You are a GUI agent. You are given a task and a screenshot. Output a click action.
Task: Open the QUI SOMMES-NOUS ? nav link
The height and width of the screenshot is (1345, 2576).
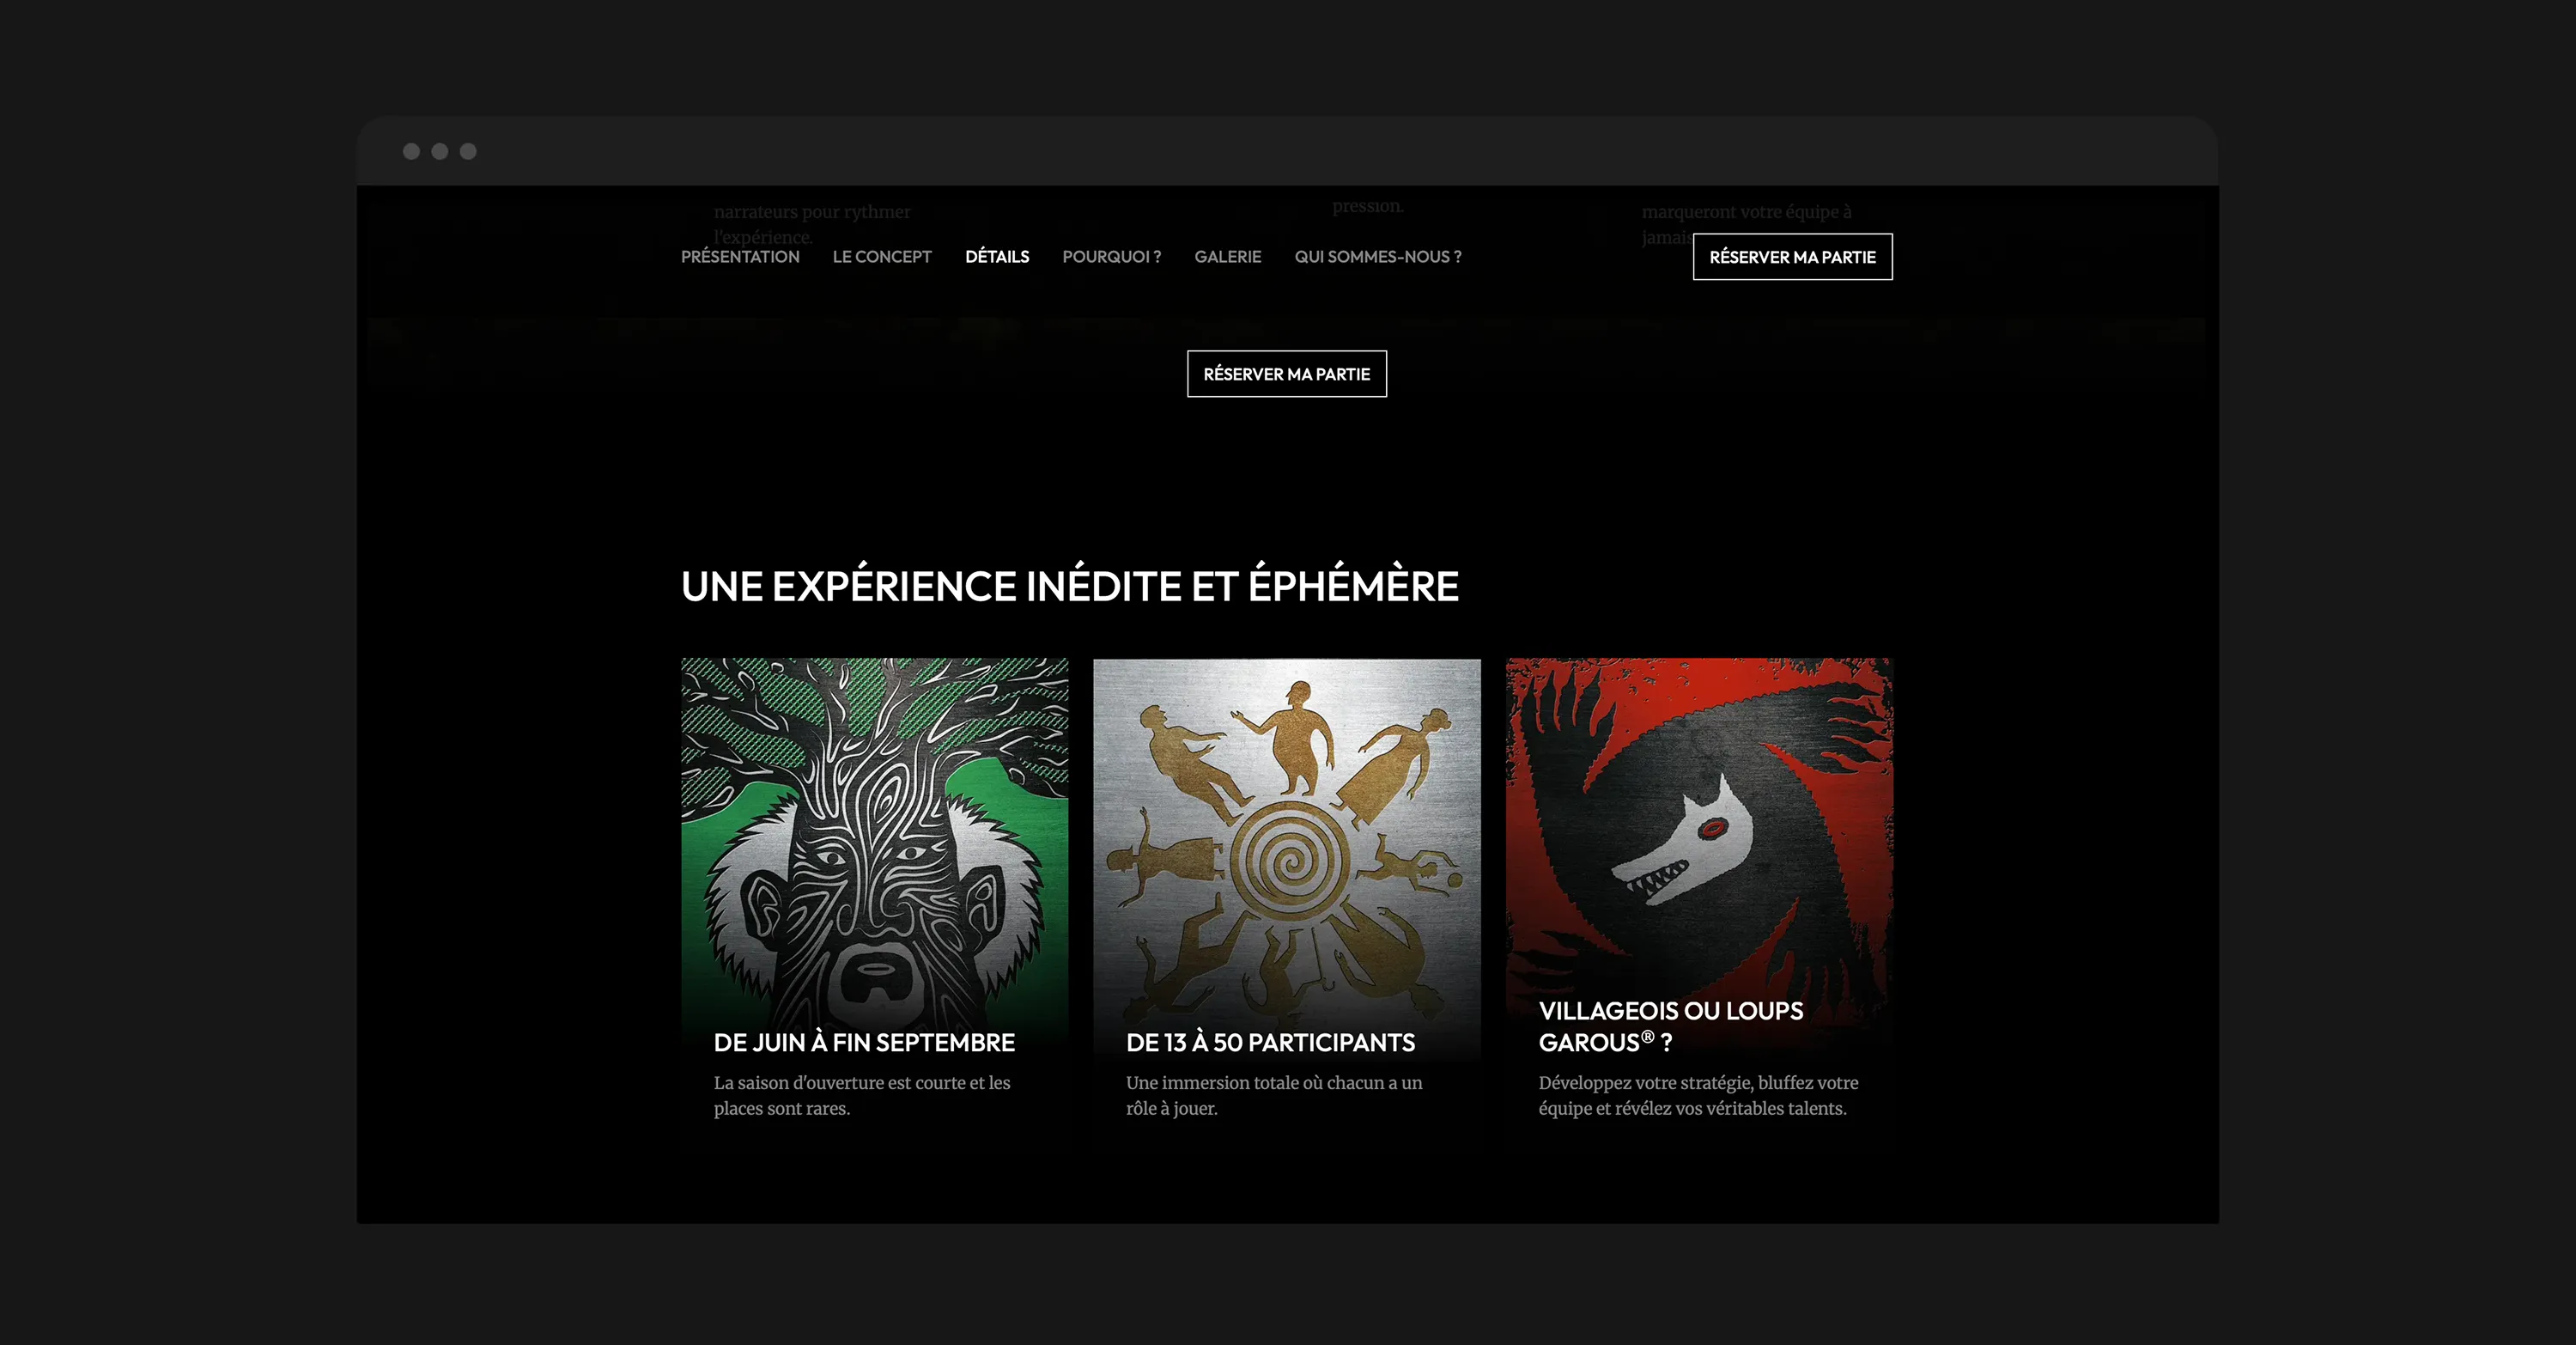click(1378, 257)
